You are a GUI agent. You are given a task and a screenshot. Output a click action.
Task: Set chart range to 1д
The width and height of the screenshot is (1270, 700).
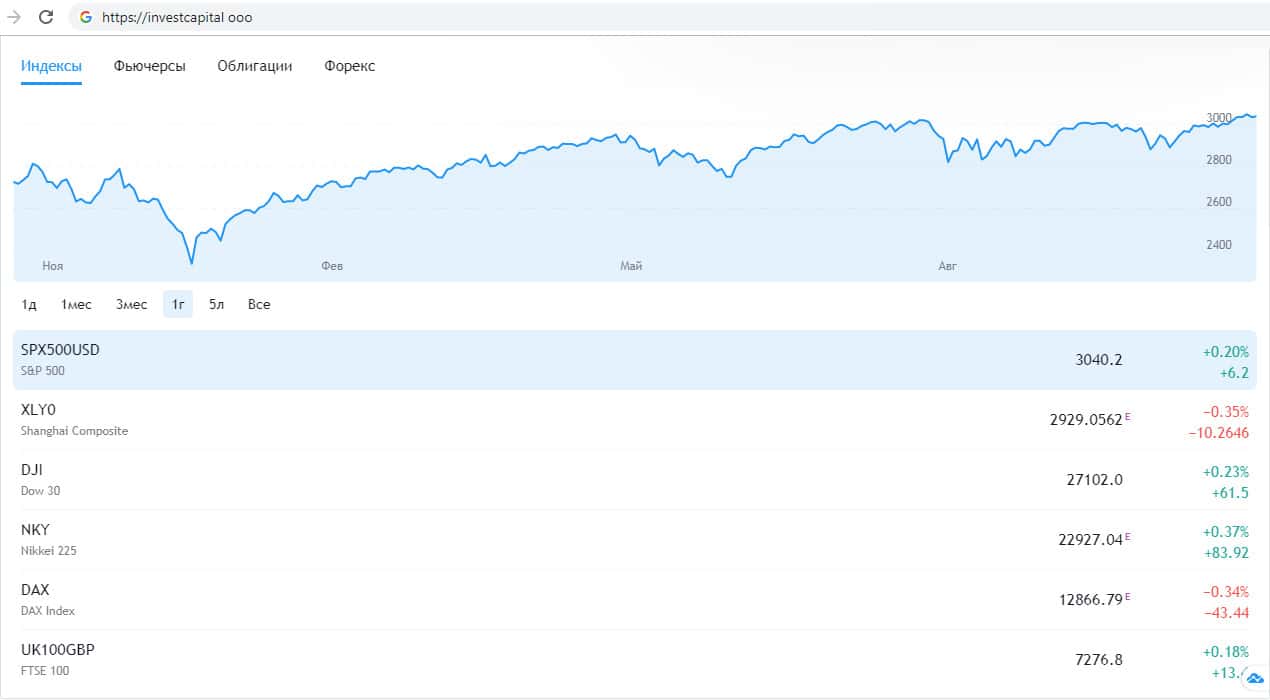tap(29, 304)
